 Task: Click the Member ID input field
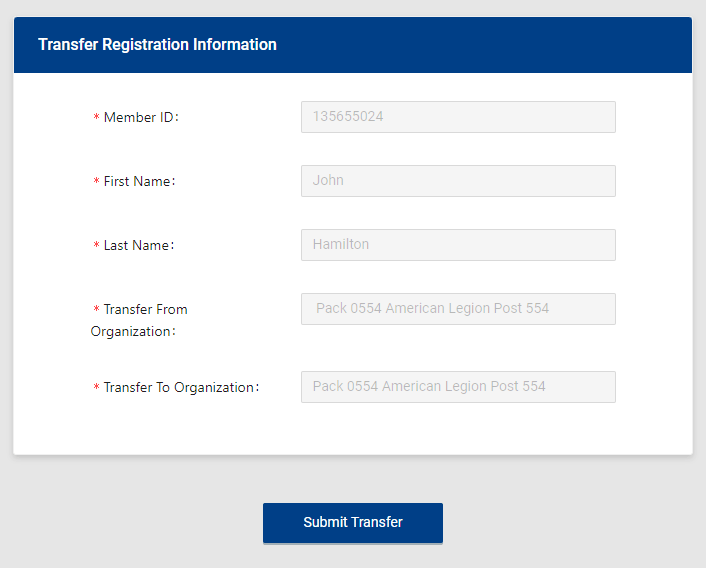(x=458, y=117)
